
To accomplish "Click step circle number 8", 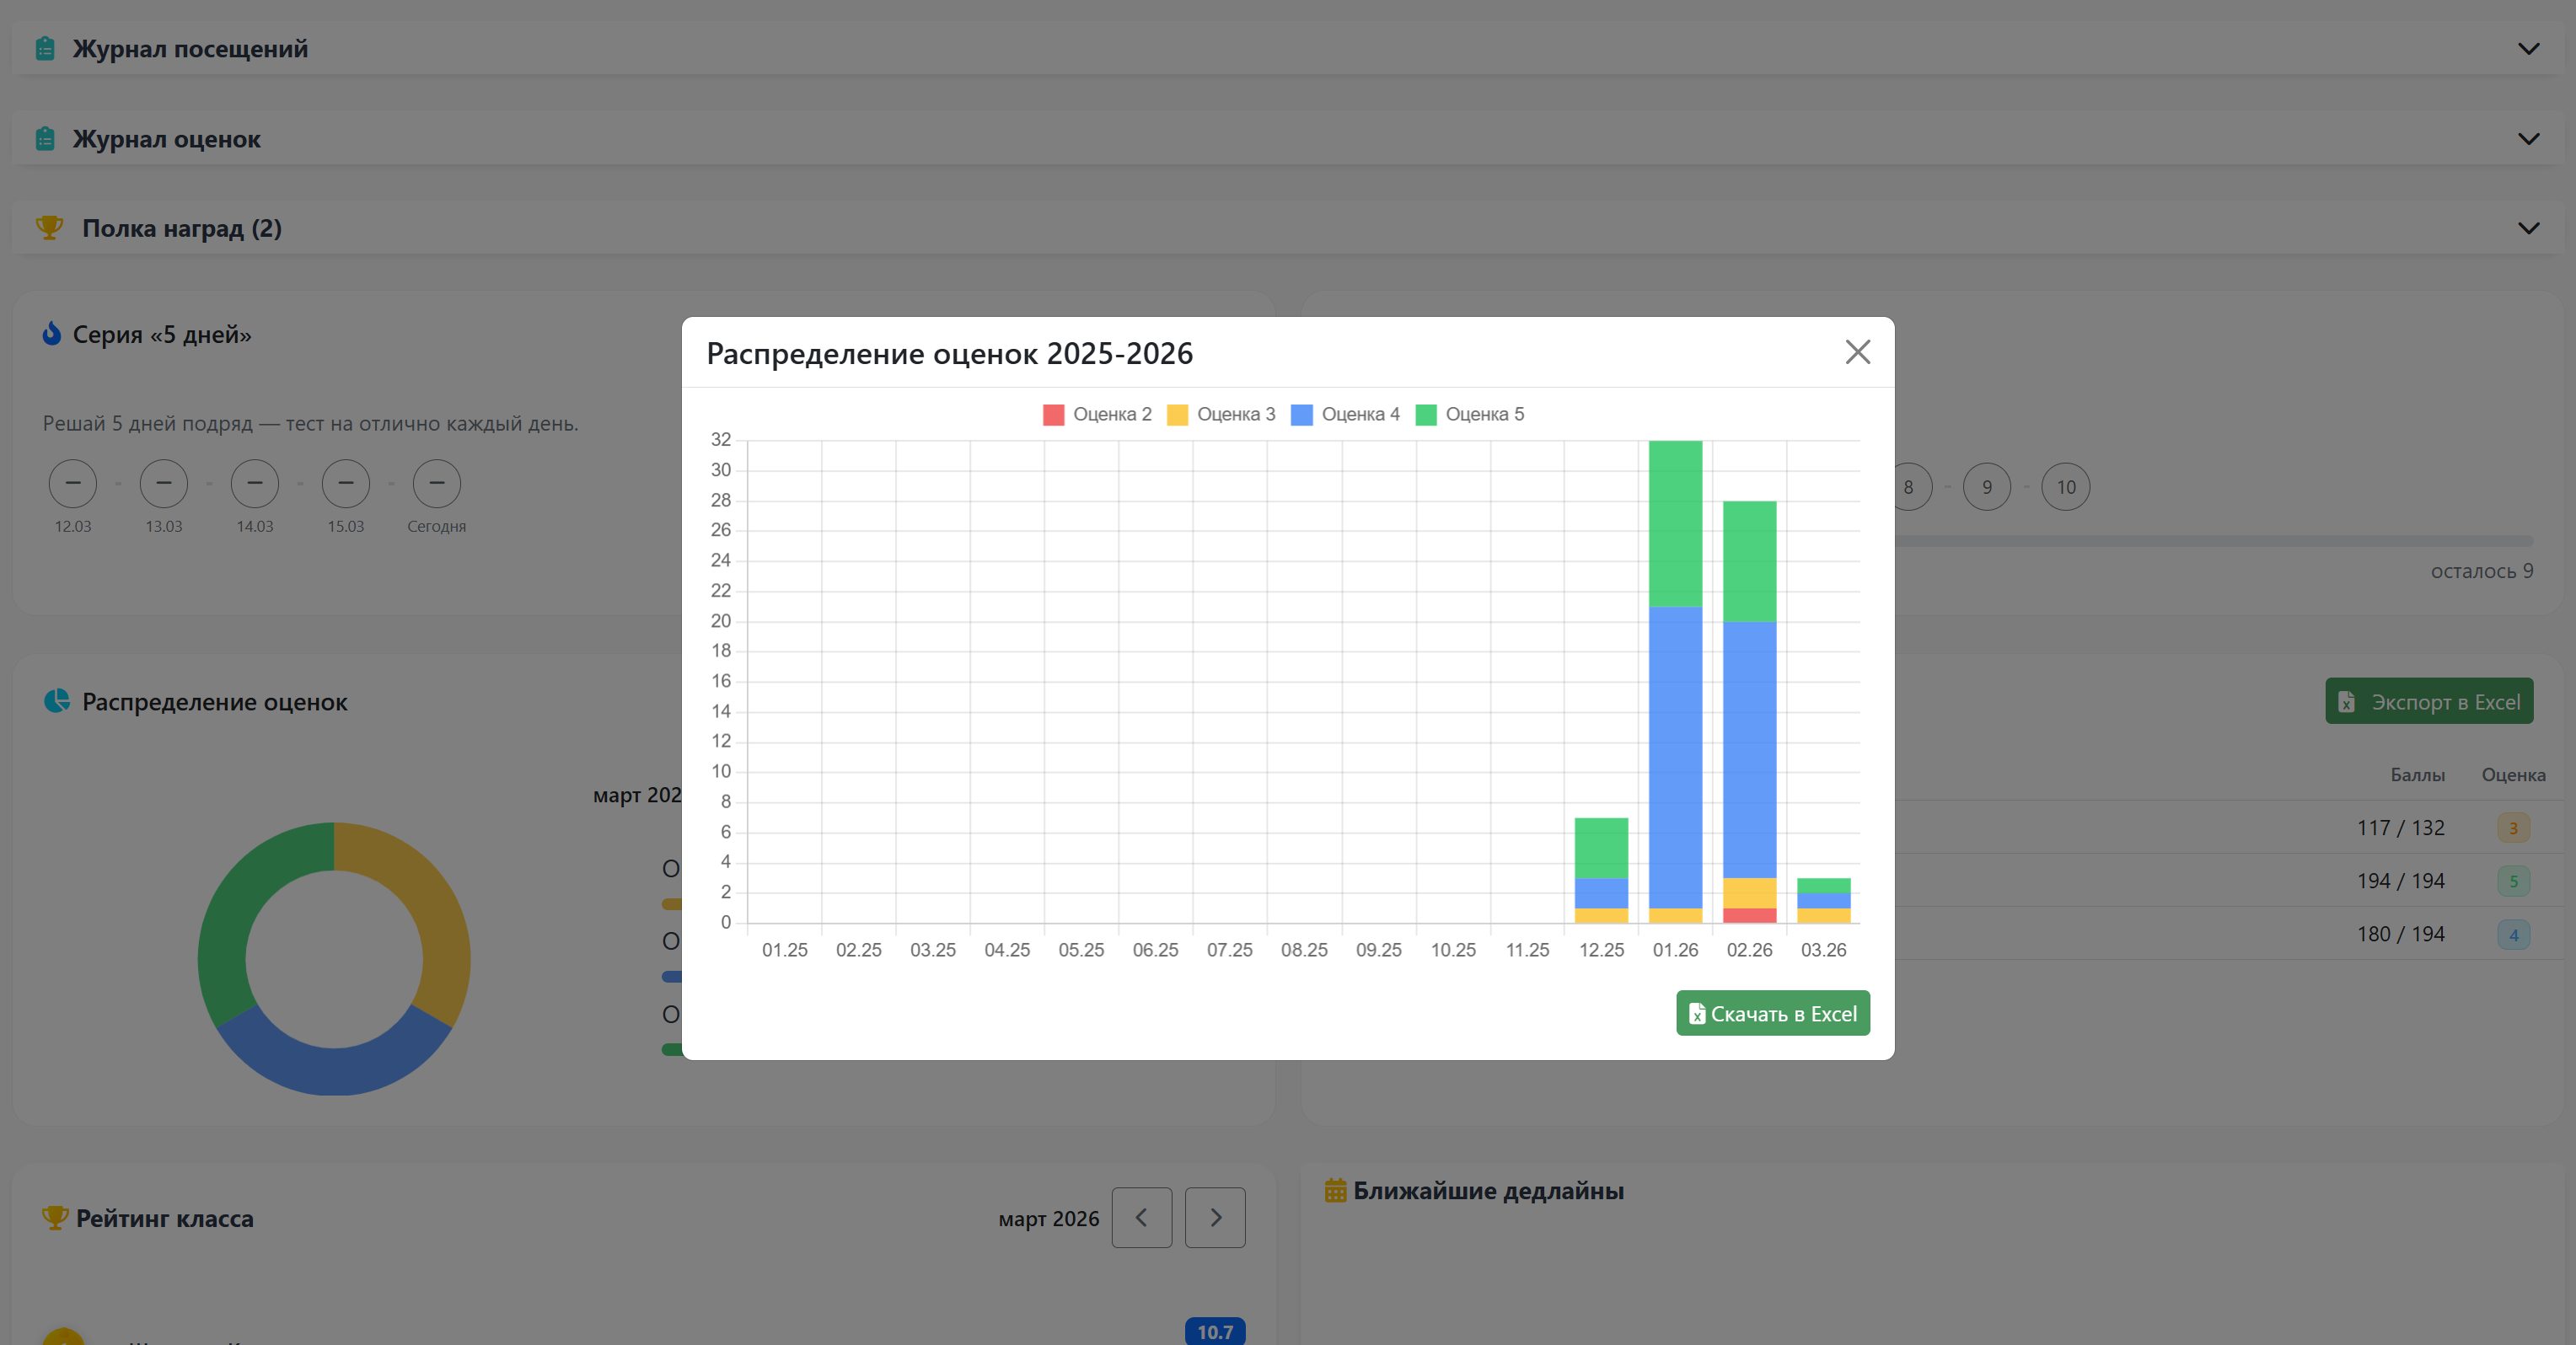I will click(1912, 487).
